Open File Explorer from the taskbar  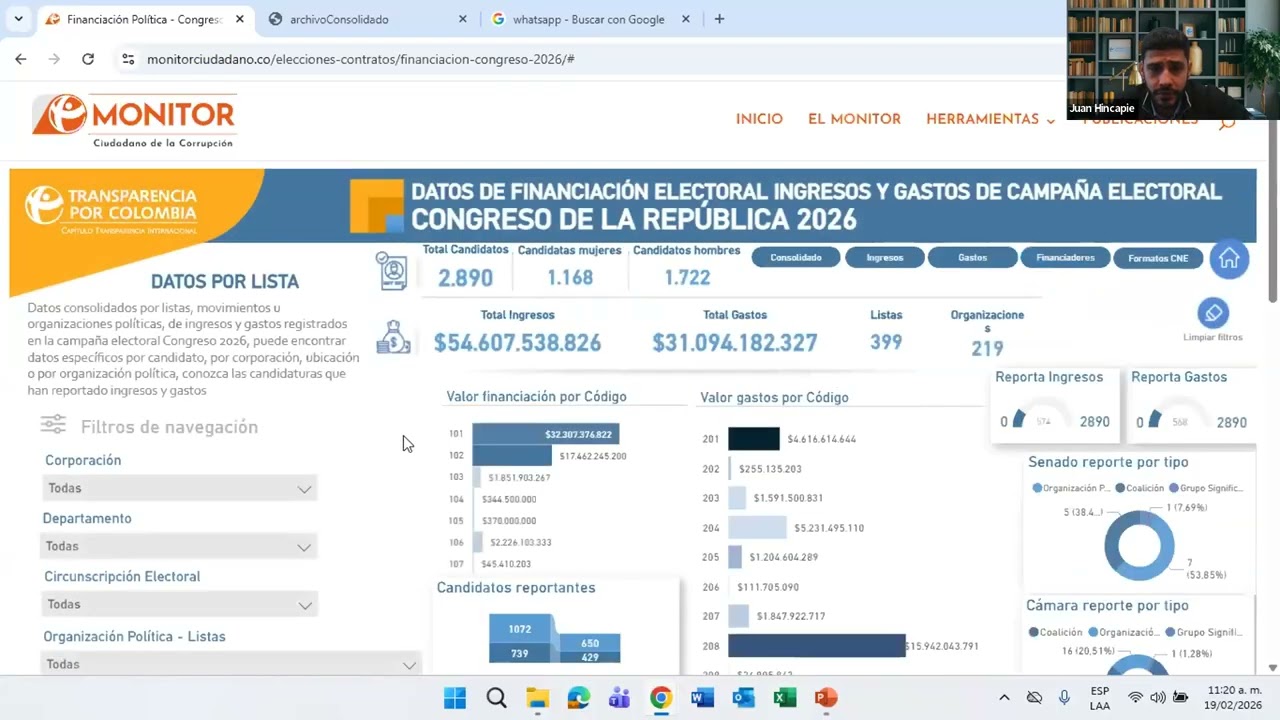[x=538, y=697]
